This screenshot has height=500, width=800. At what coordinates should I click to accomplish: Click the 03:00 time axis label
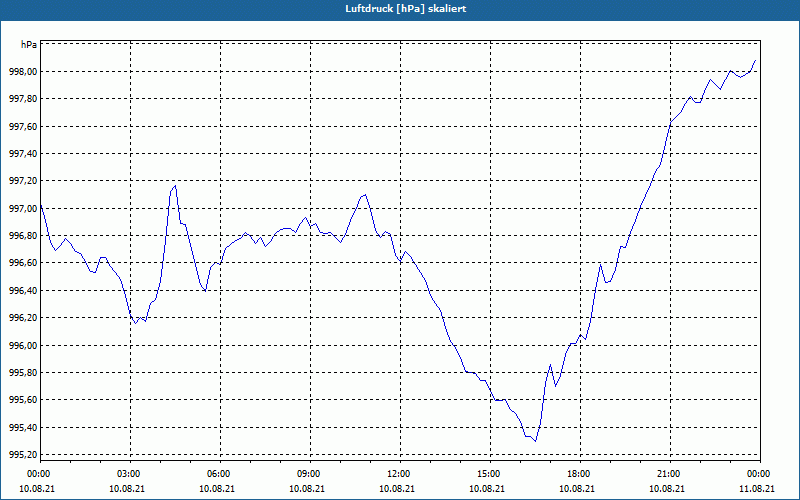(x=130, y=474)
